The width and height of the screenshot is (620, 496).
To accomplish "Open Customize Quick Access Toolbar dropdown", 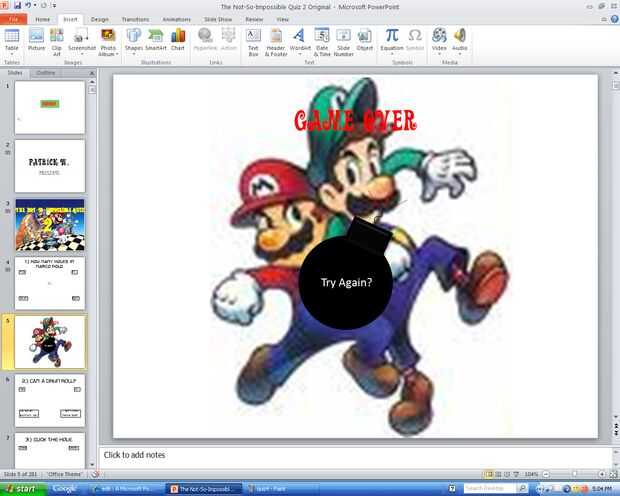I will [x=54, y=6].
